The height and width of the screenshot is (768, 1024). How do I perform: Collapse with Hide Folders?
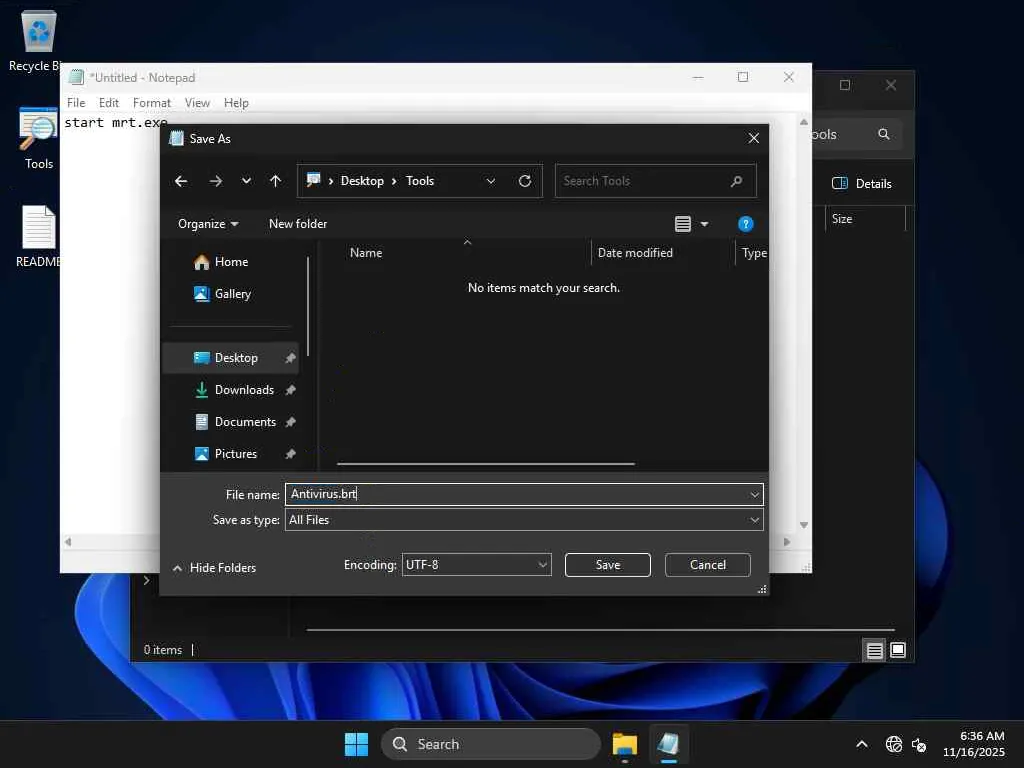coord(214,568)
